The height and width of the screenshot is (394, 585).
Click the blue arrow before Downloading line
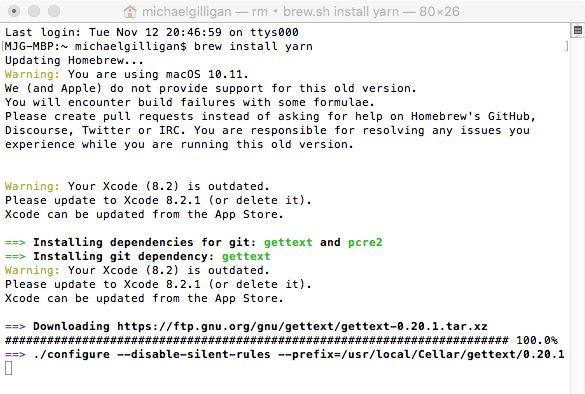coord(15,326)
